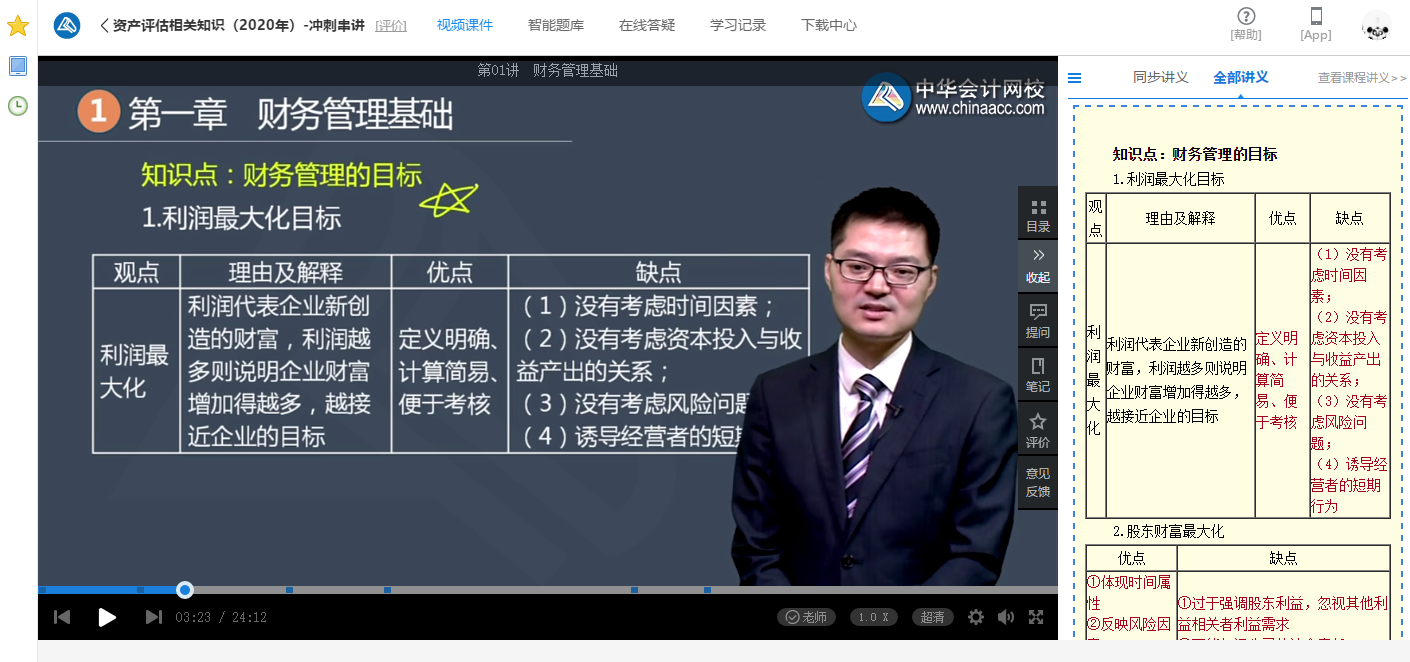The image size is (1410, 662).
Task: Click the 查看课程讲义 link
Action: (1361, 78)
